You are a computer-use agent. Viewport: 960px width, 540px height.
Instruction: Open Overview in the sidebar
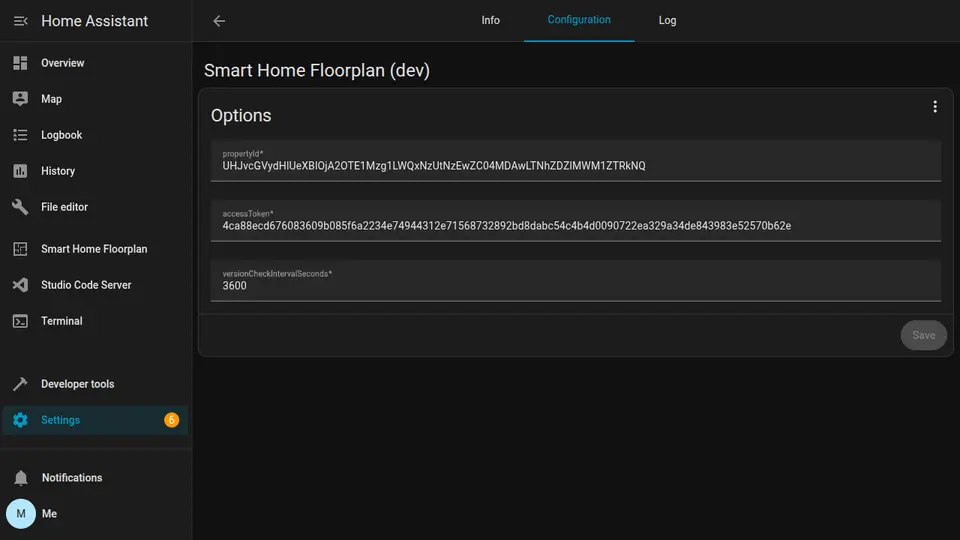tap(96, 63)
